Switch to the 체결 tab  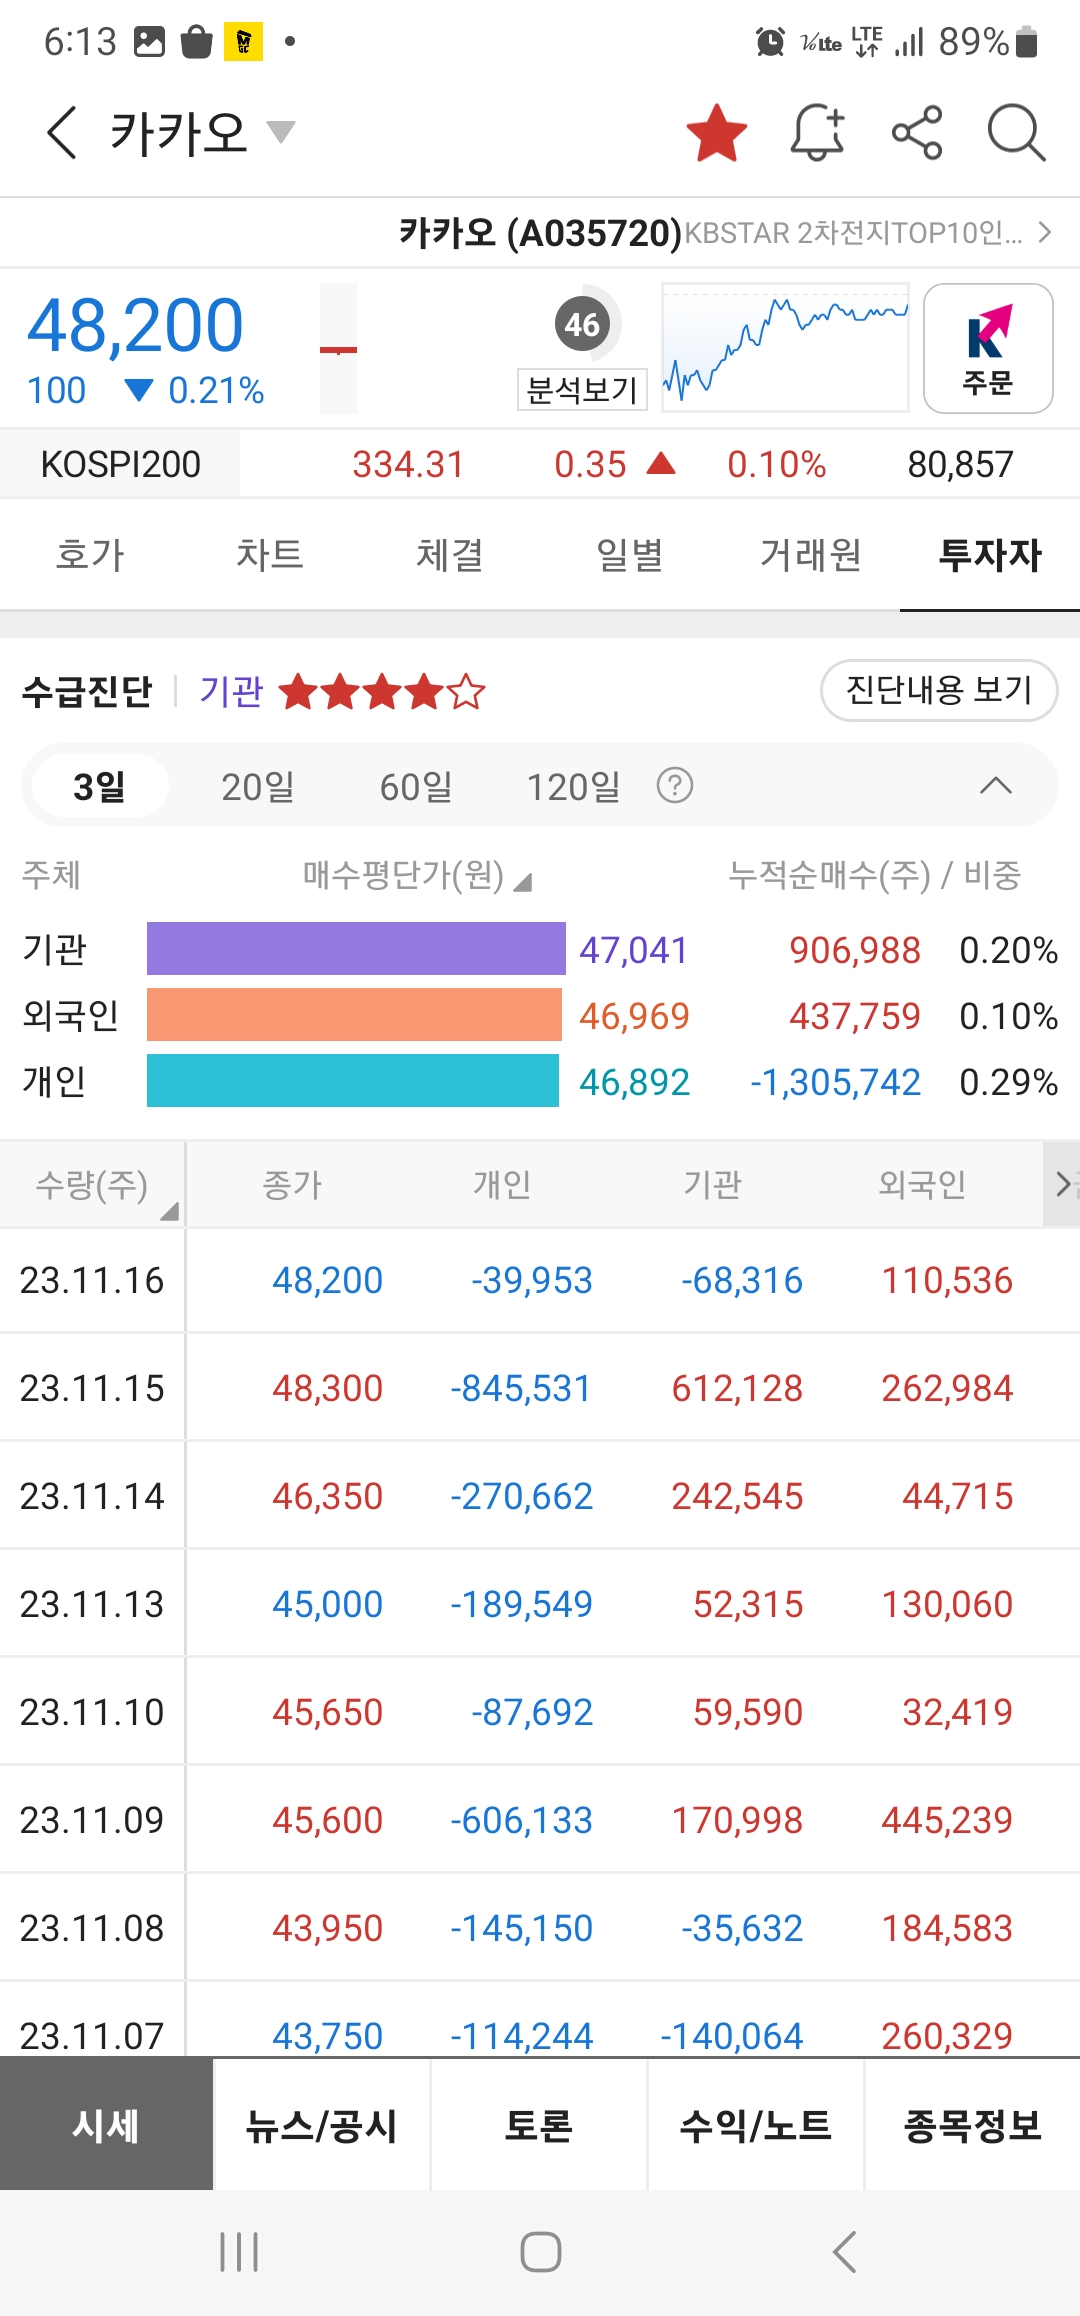click(450, 555)
